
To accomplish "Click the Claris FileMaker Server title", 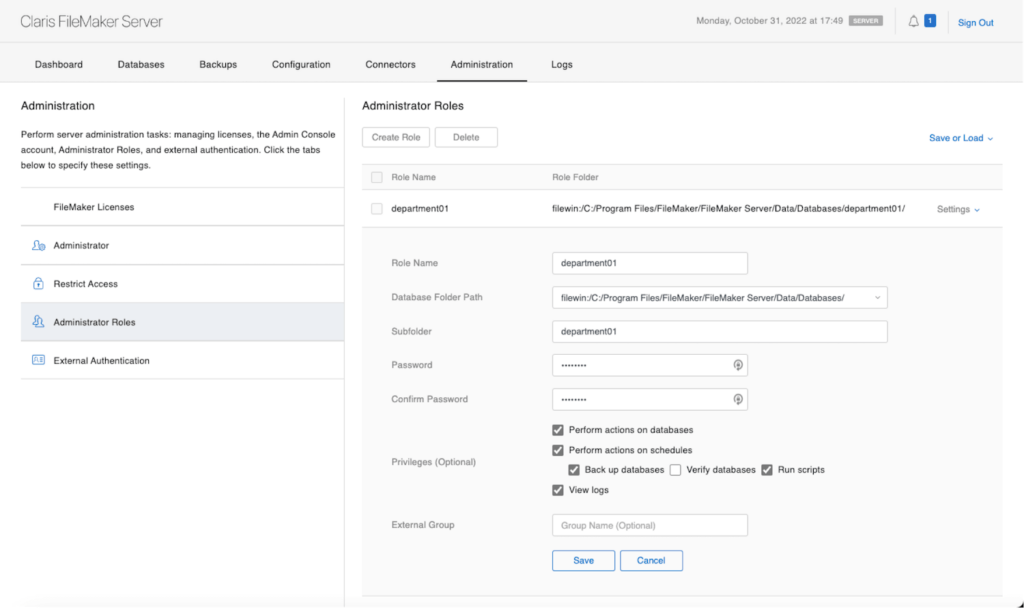I will click(91, 22).
